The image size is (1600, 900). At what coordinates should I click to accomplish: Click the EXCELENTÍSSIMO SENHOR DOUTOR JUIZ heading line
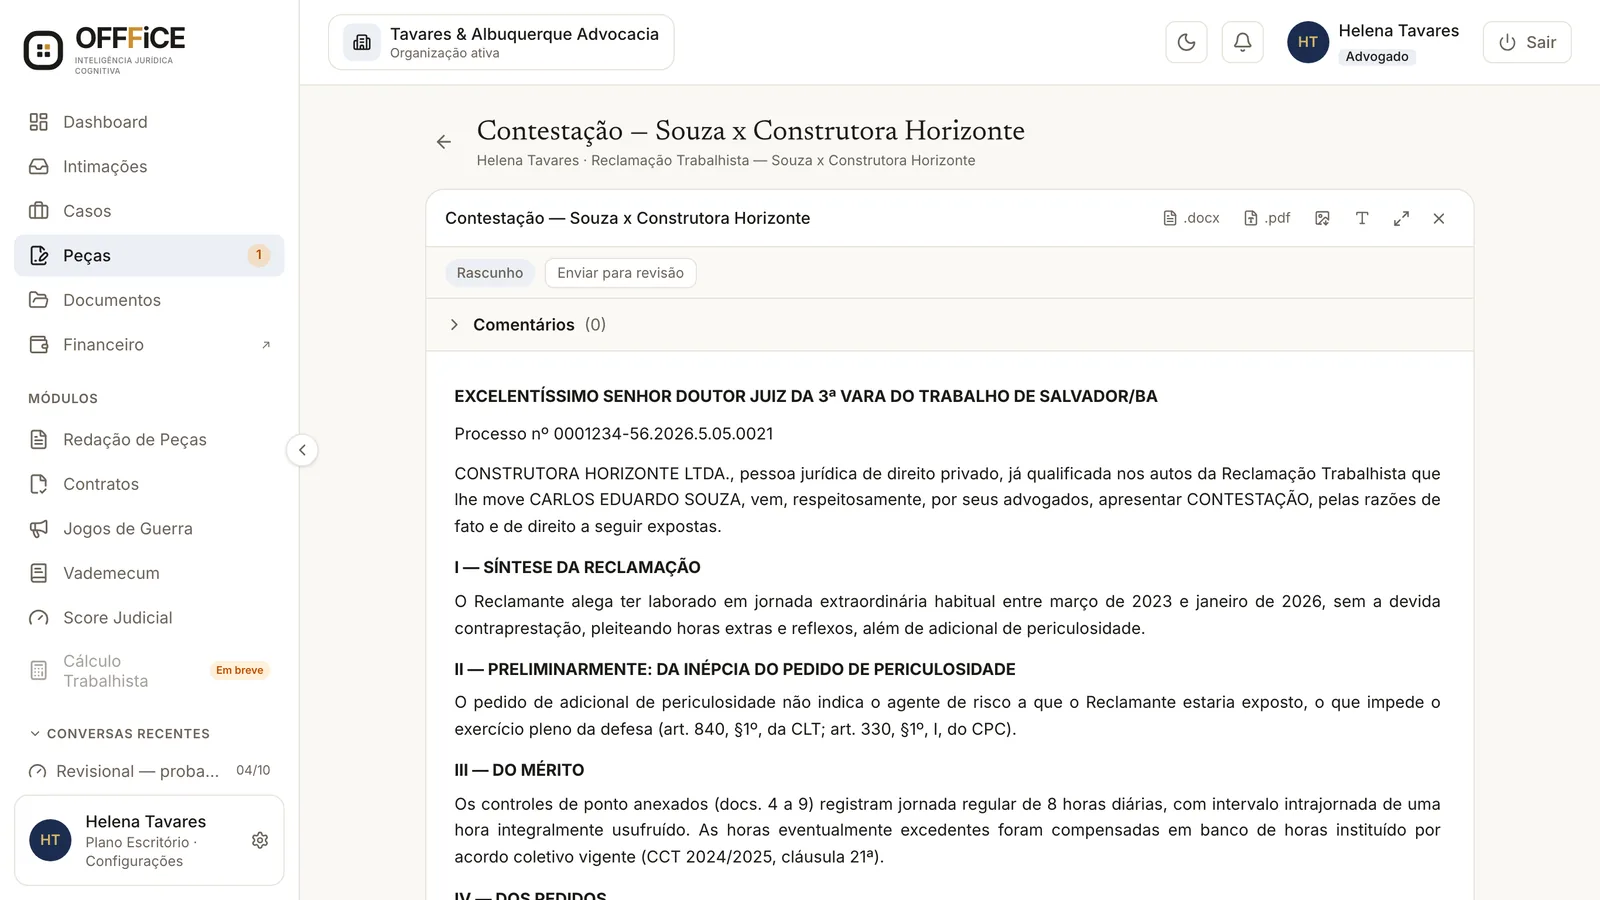point(806,396)
